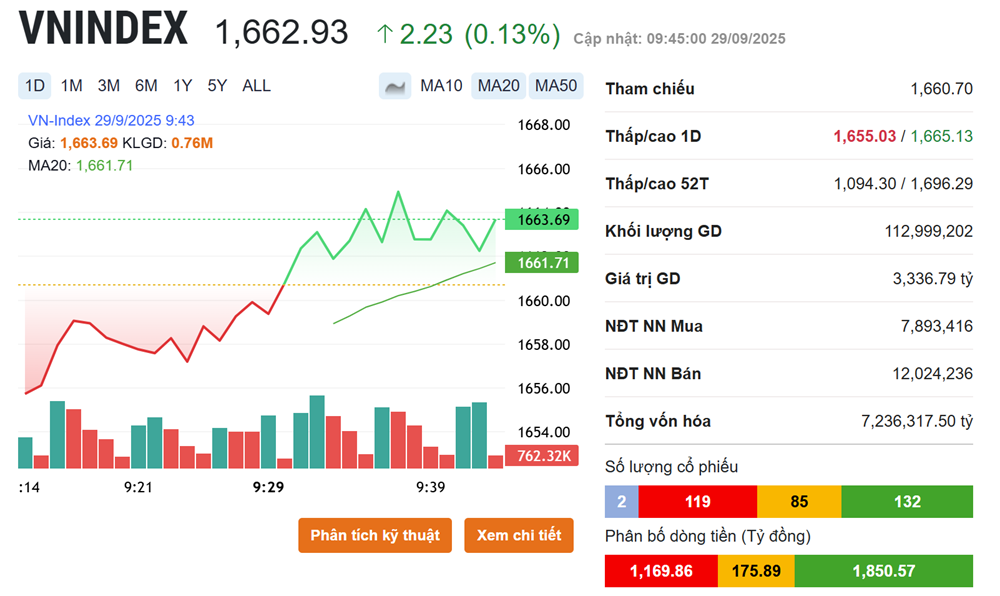Select the 1Y time range
The height and width of the screenshot is (596, 1000).
pyautogui.click(x=182, y=86)
